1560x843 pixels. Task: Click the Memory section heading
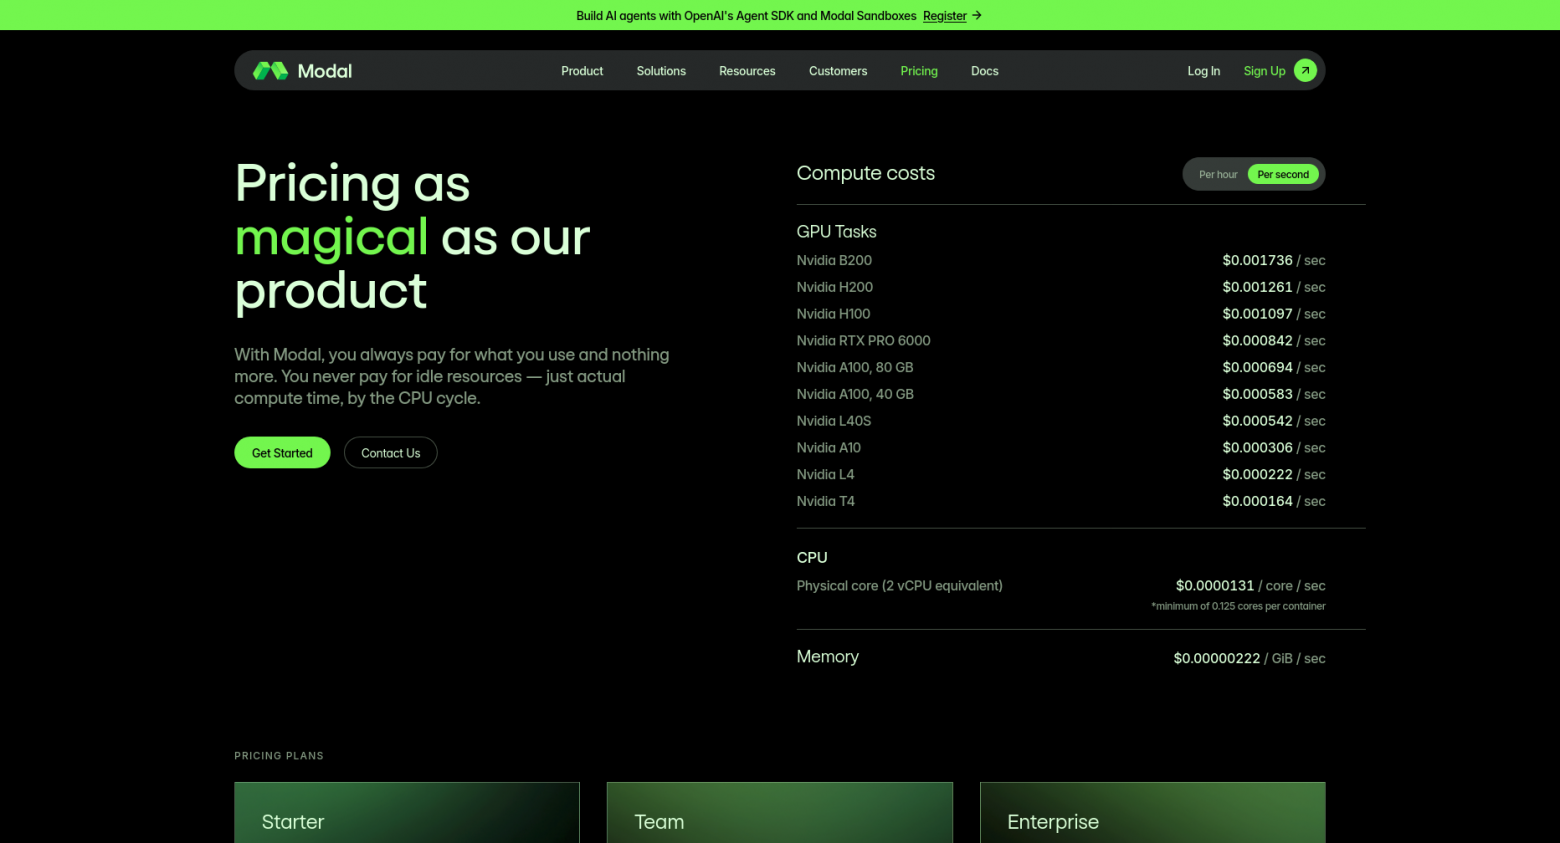tap(828, 657)
